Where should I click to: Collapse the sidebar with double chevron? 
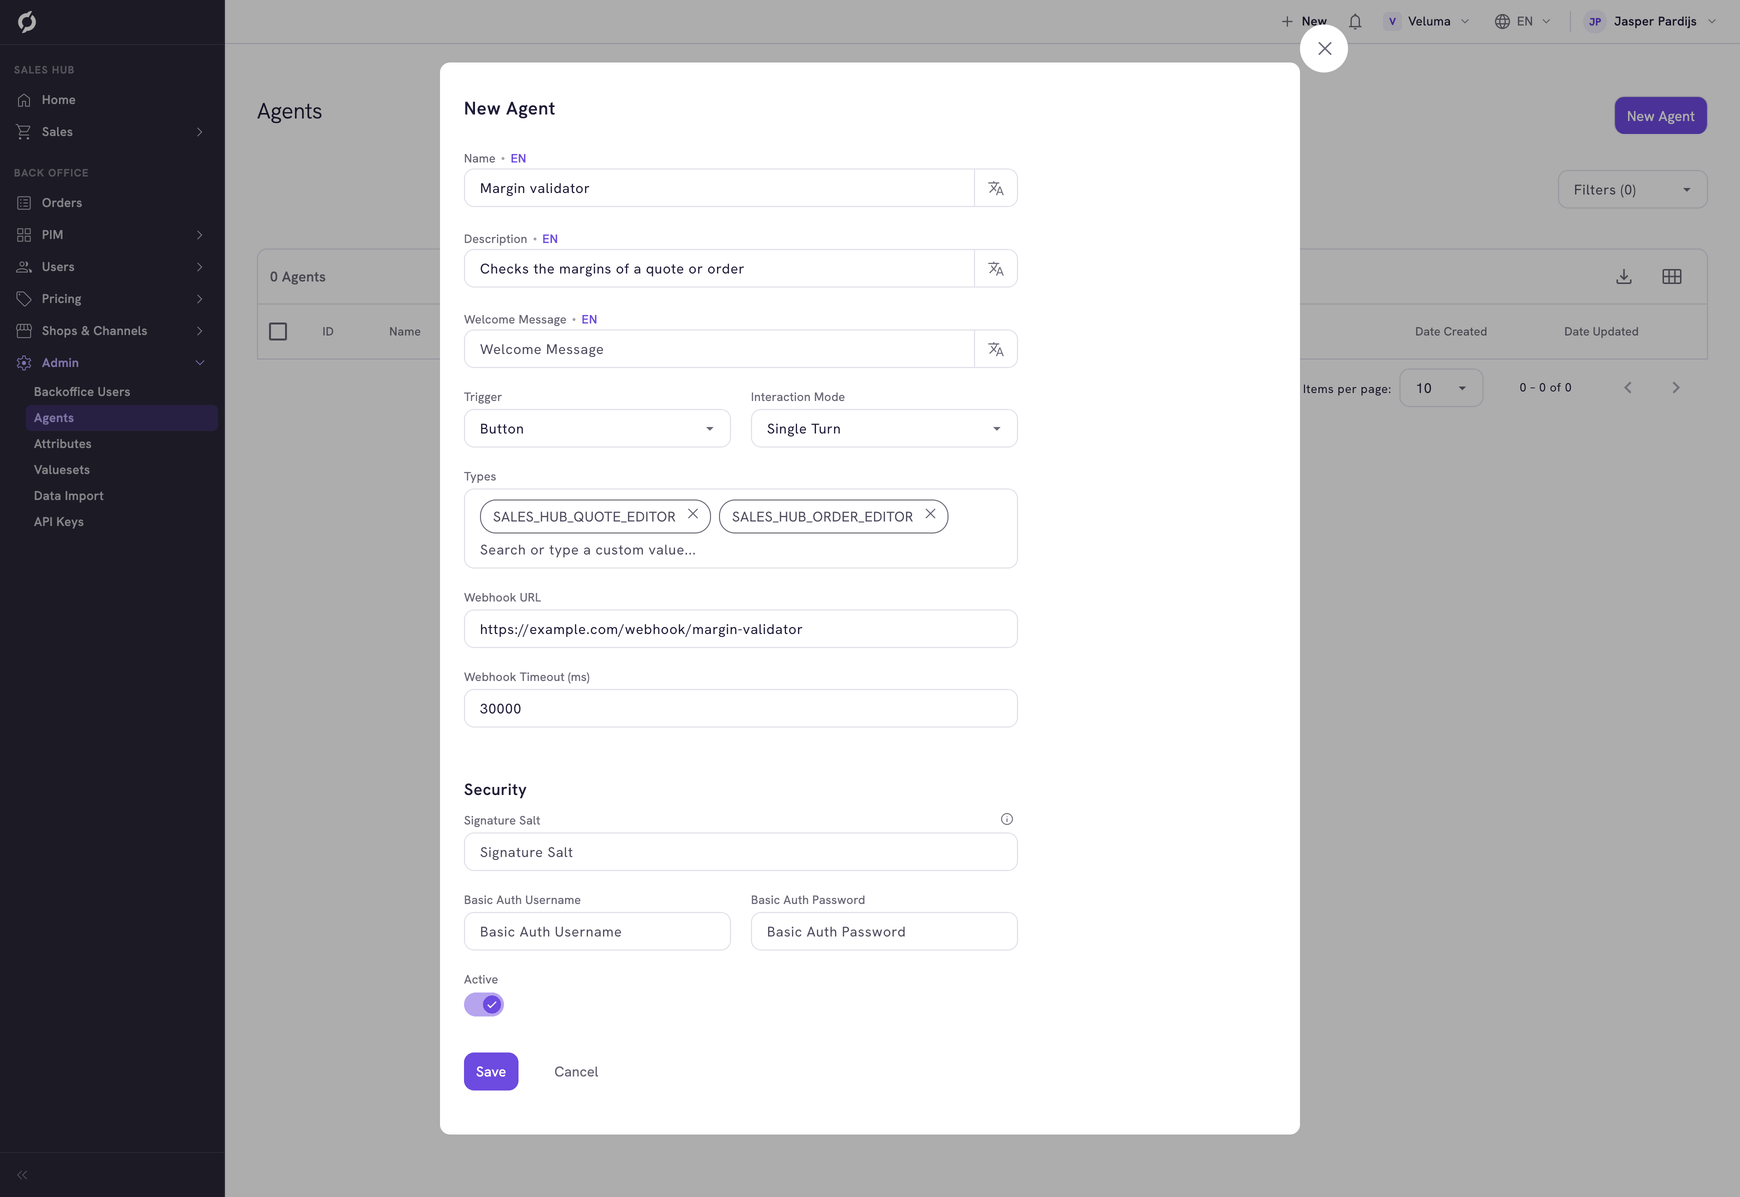pos(22,1175)
